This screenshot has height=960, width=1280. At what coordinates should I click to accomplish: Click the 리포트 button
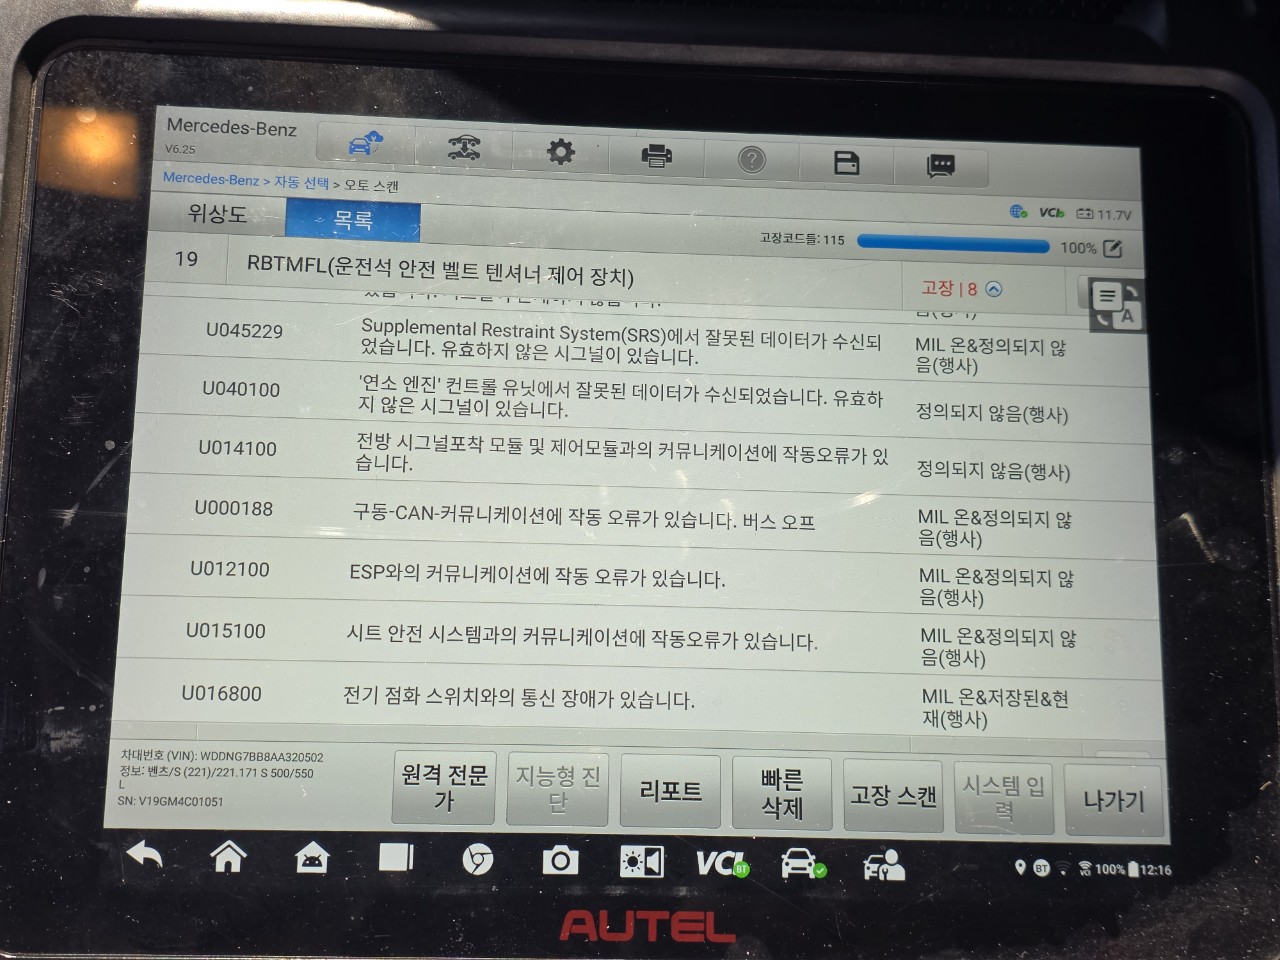pos(670,790)
